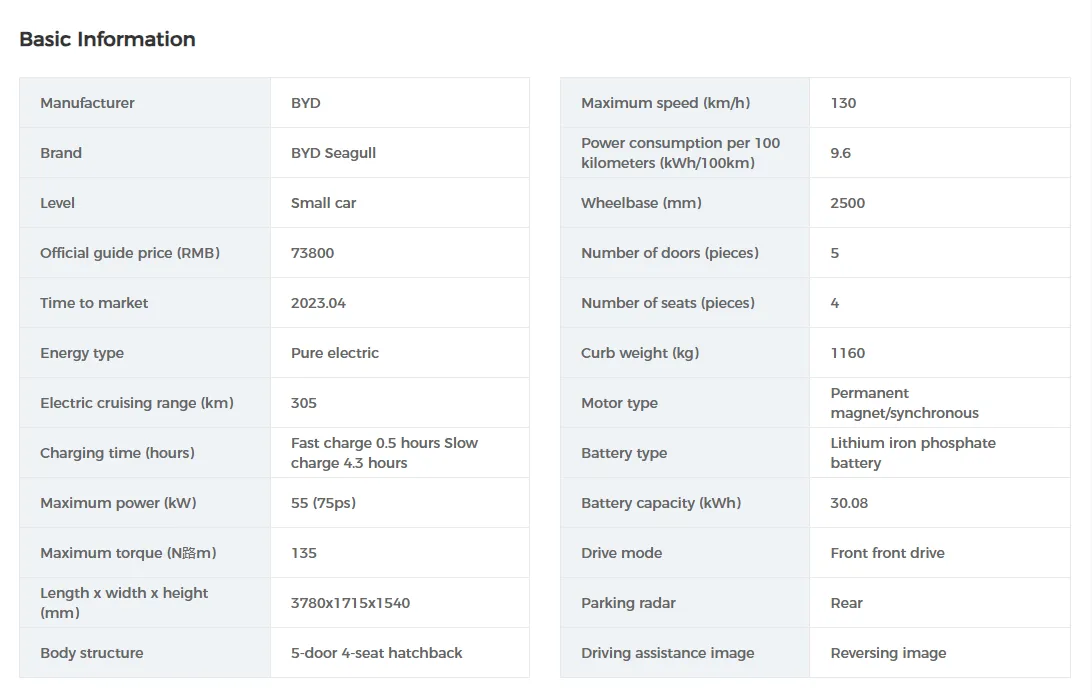The height and width of the screenshot is (697, 1092).
Task: Select the official guide price 73800
Action: pos(312,253)
